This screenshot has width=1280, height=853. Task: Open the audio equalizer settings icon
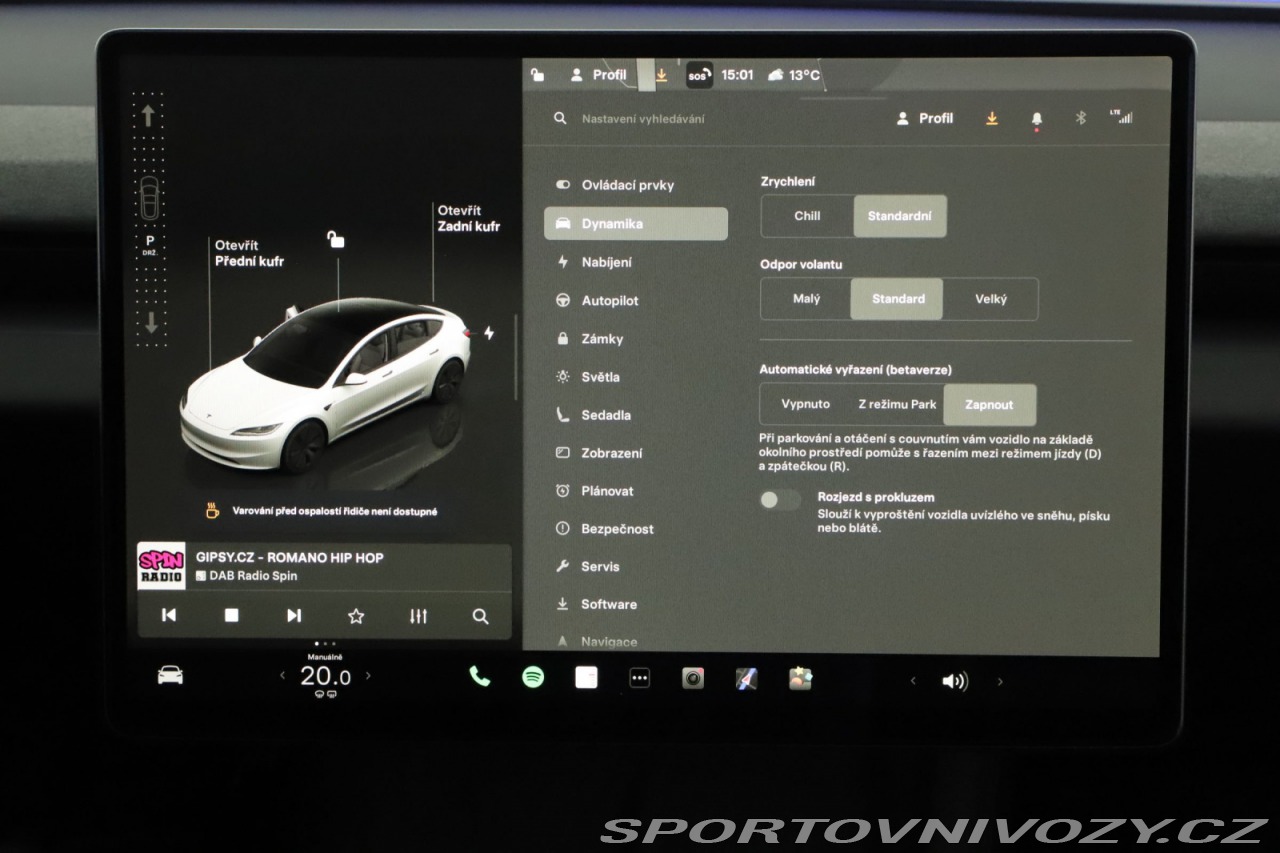point(418,616)
